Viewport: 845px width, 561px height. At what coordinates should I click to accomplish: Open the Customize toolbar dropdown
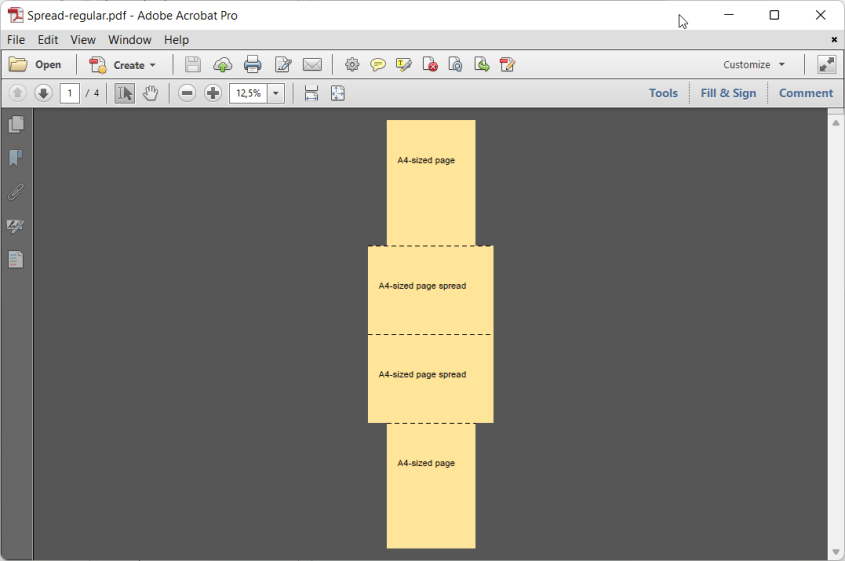click(753, 65)
